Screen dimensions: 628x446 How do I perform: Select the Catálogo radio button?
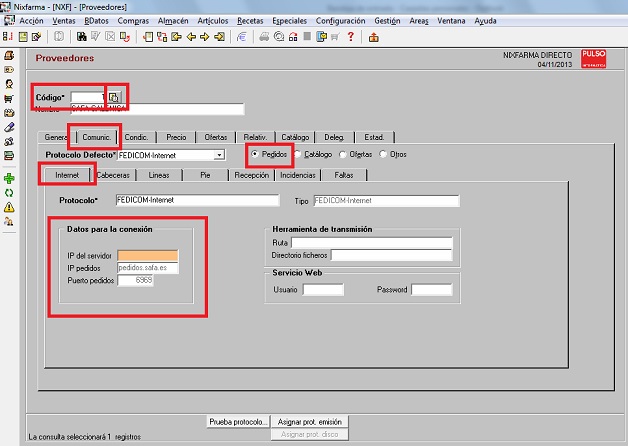[x=298, y=154]
